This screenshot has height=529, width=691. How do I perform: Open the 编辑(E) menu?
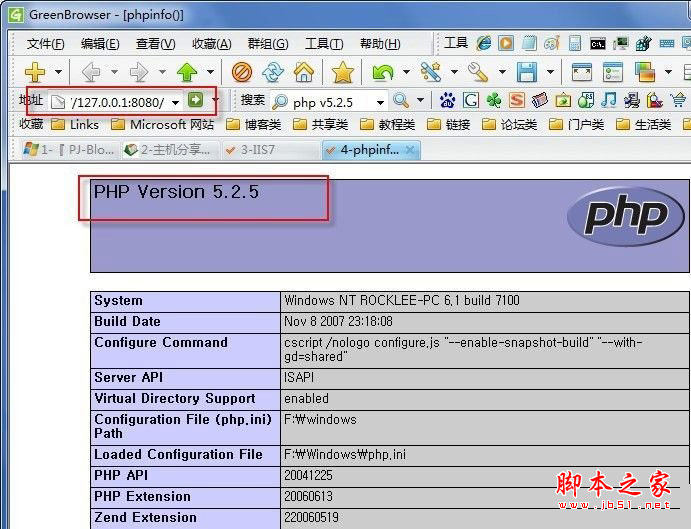click(x=100, y=44)
